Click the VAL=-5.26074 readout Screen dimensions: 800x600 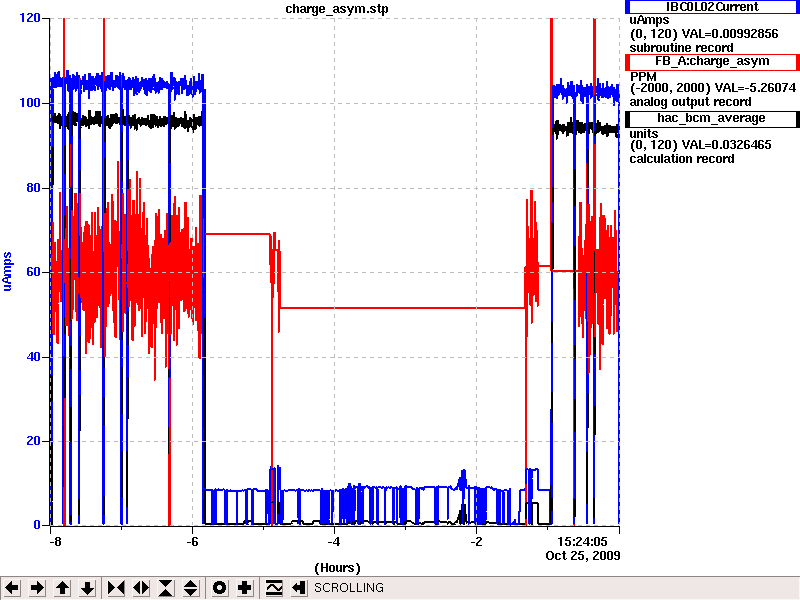[755, 88]
